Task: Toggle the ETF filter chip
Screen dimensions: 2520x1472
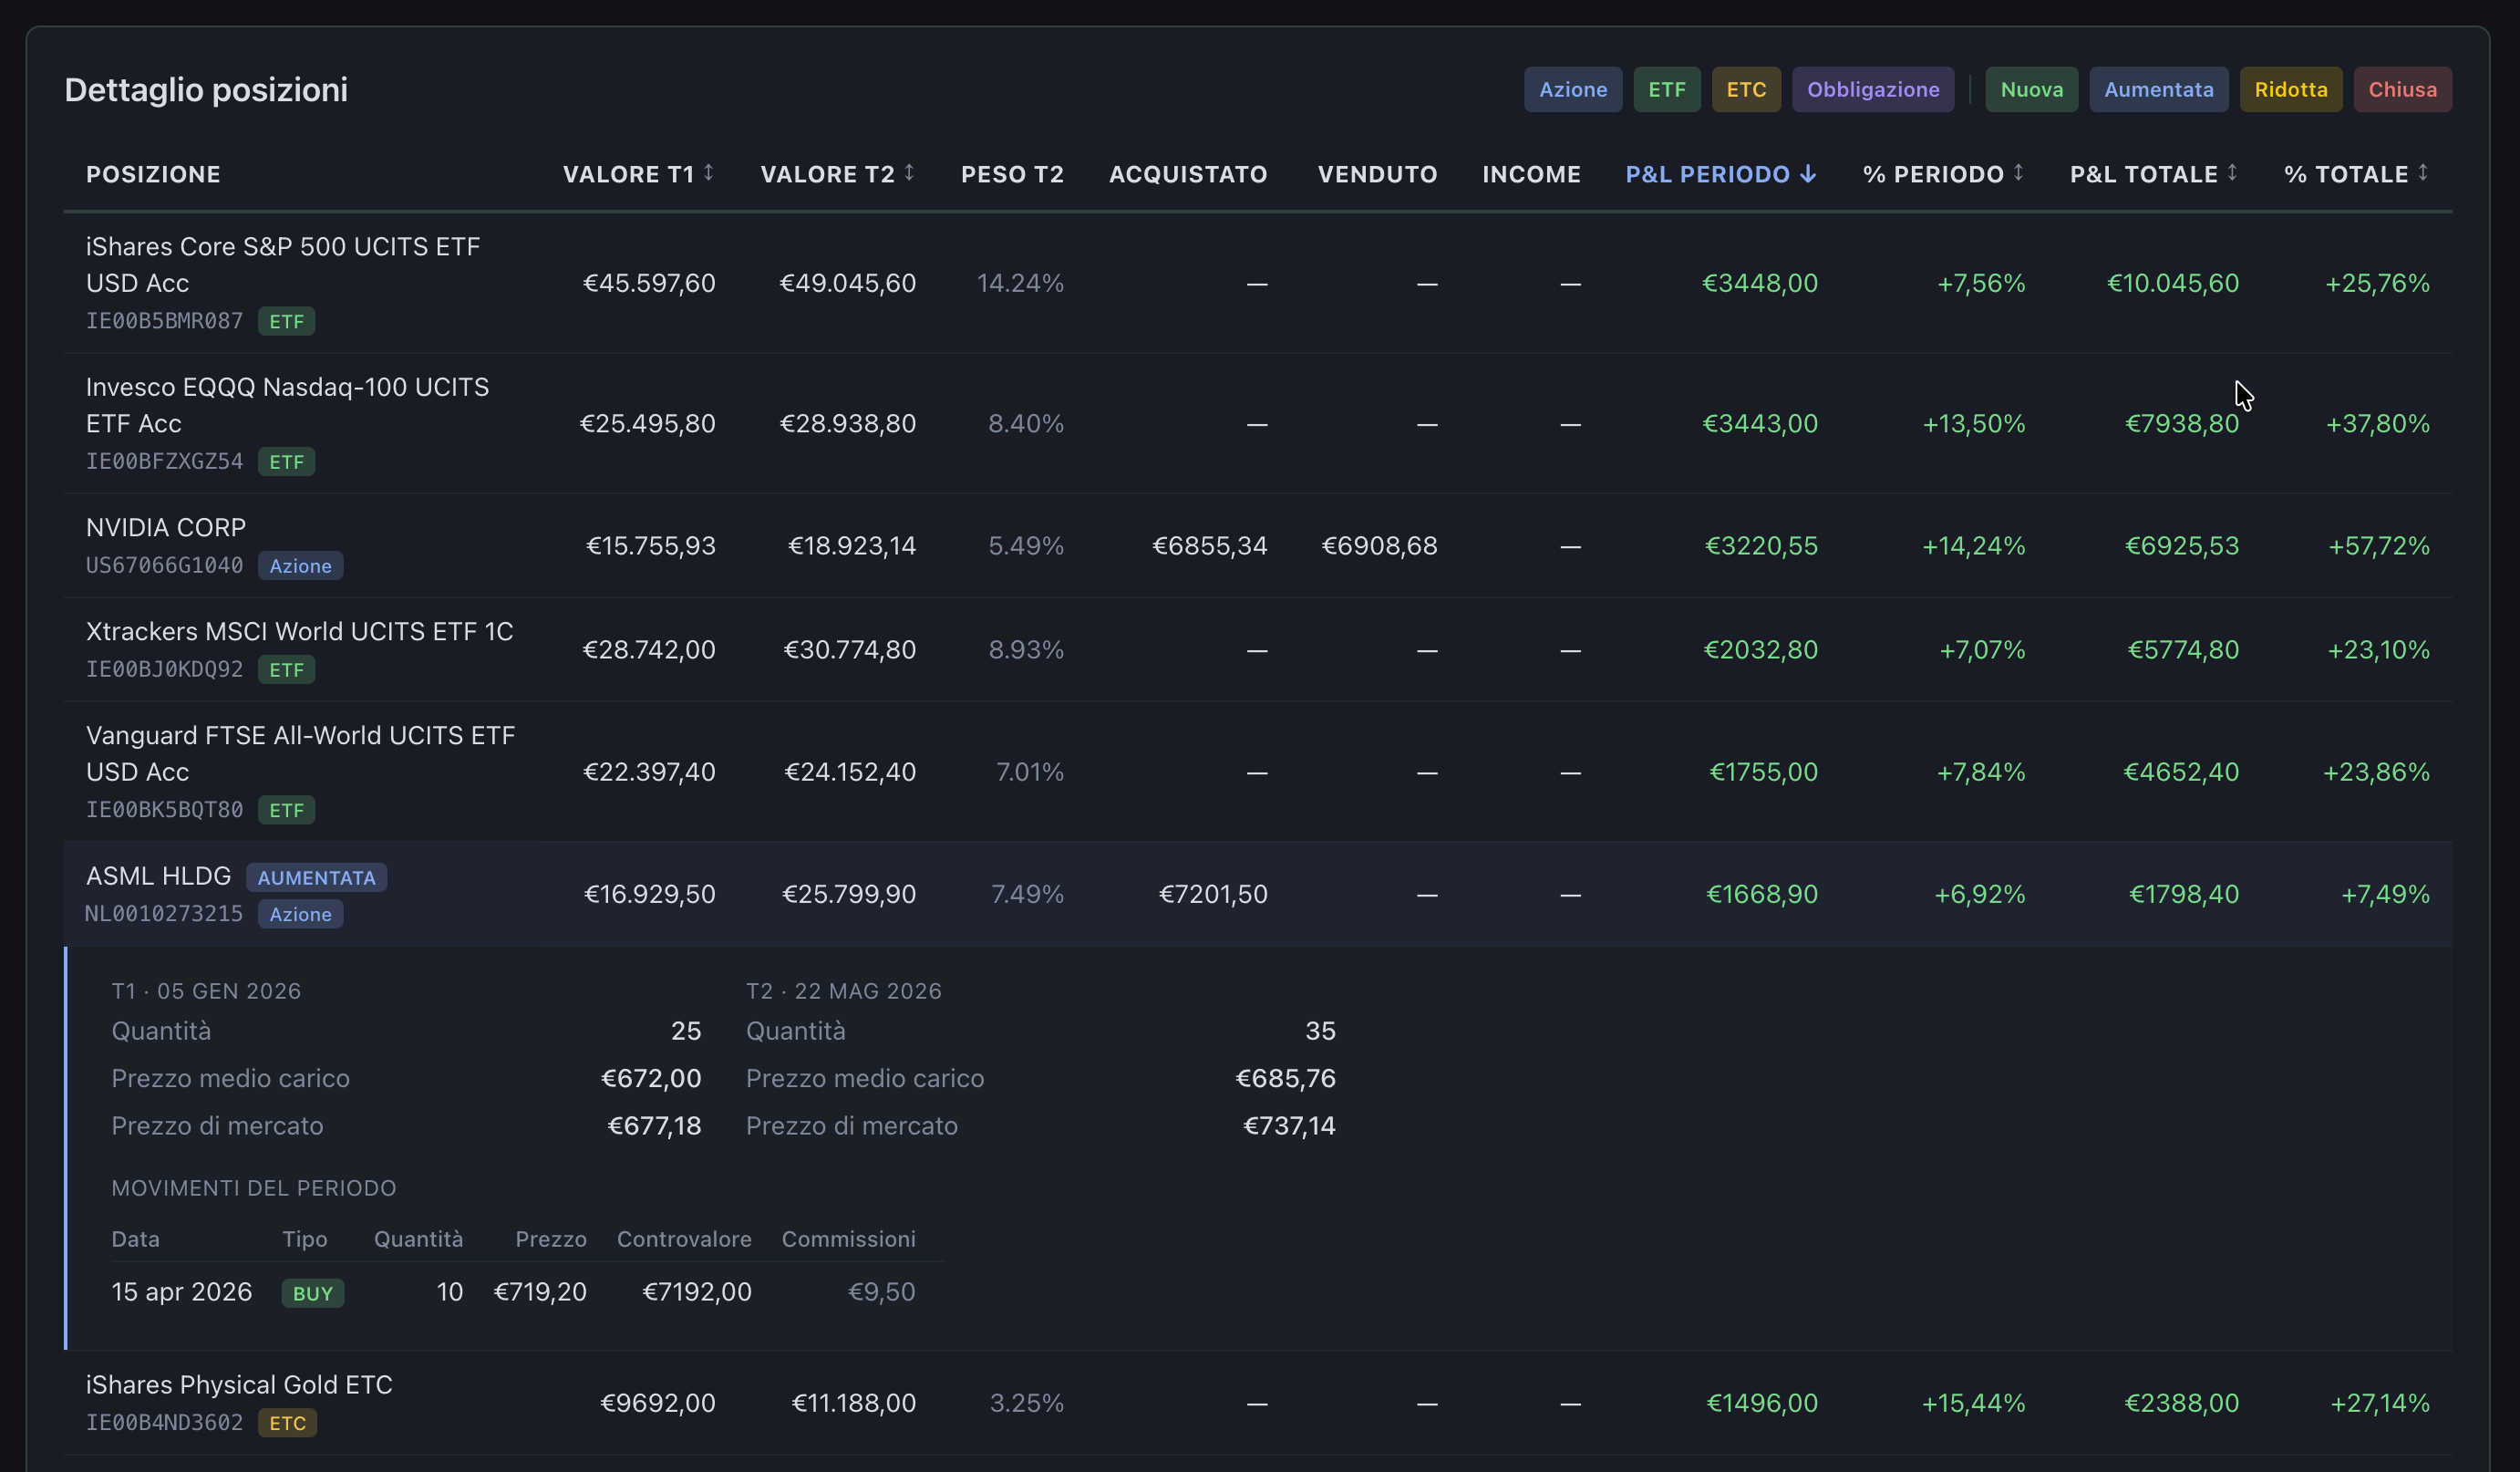Action: (x=1667, y=90)
